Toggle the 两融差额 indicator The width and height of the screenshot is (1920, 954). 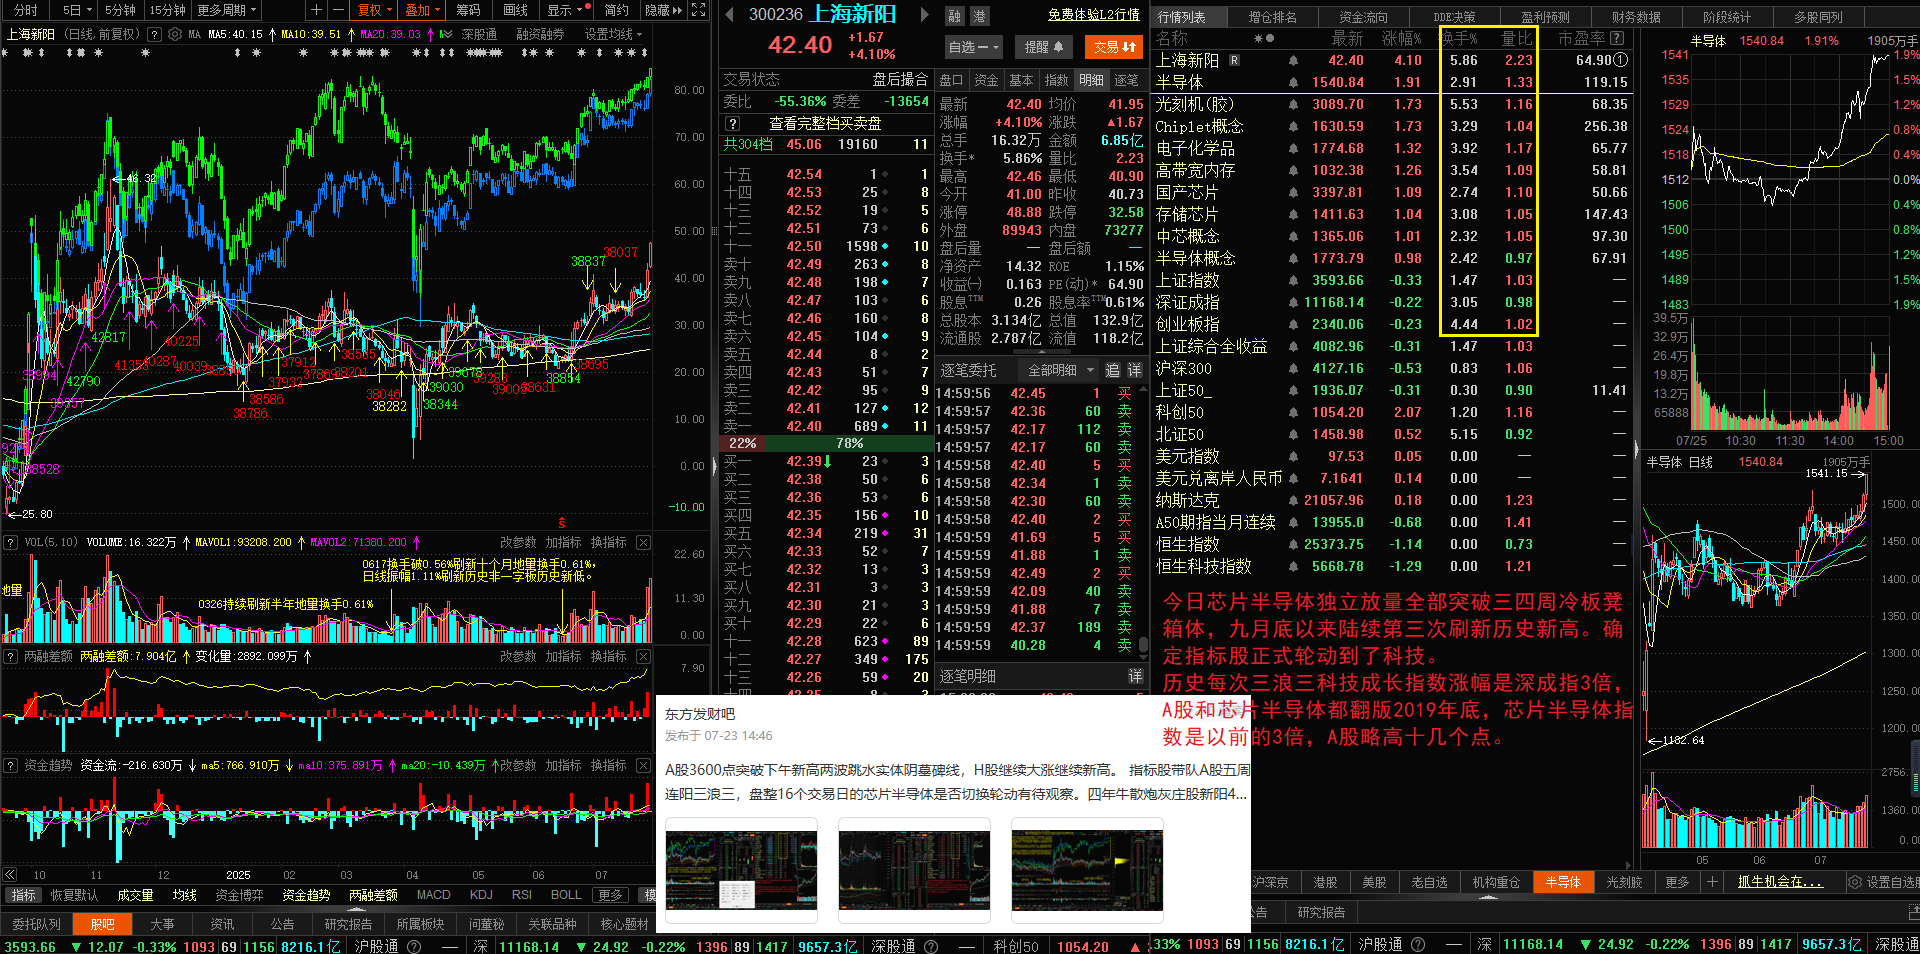pyautogui.click(x=373, y=895)
